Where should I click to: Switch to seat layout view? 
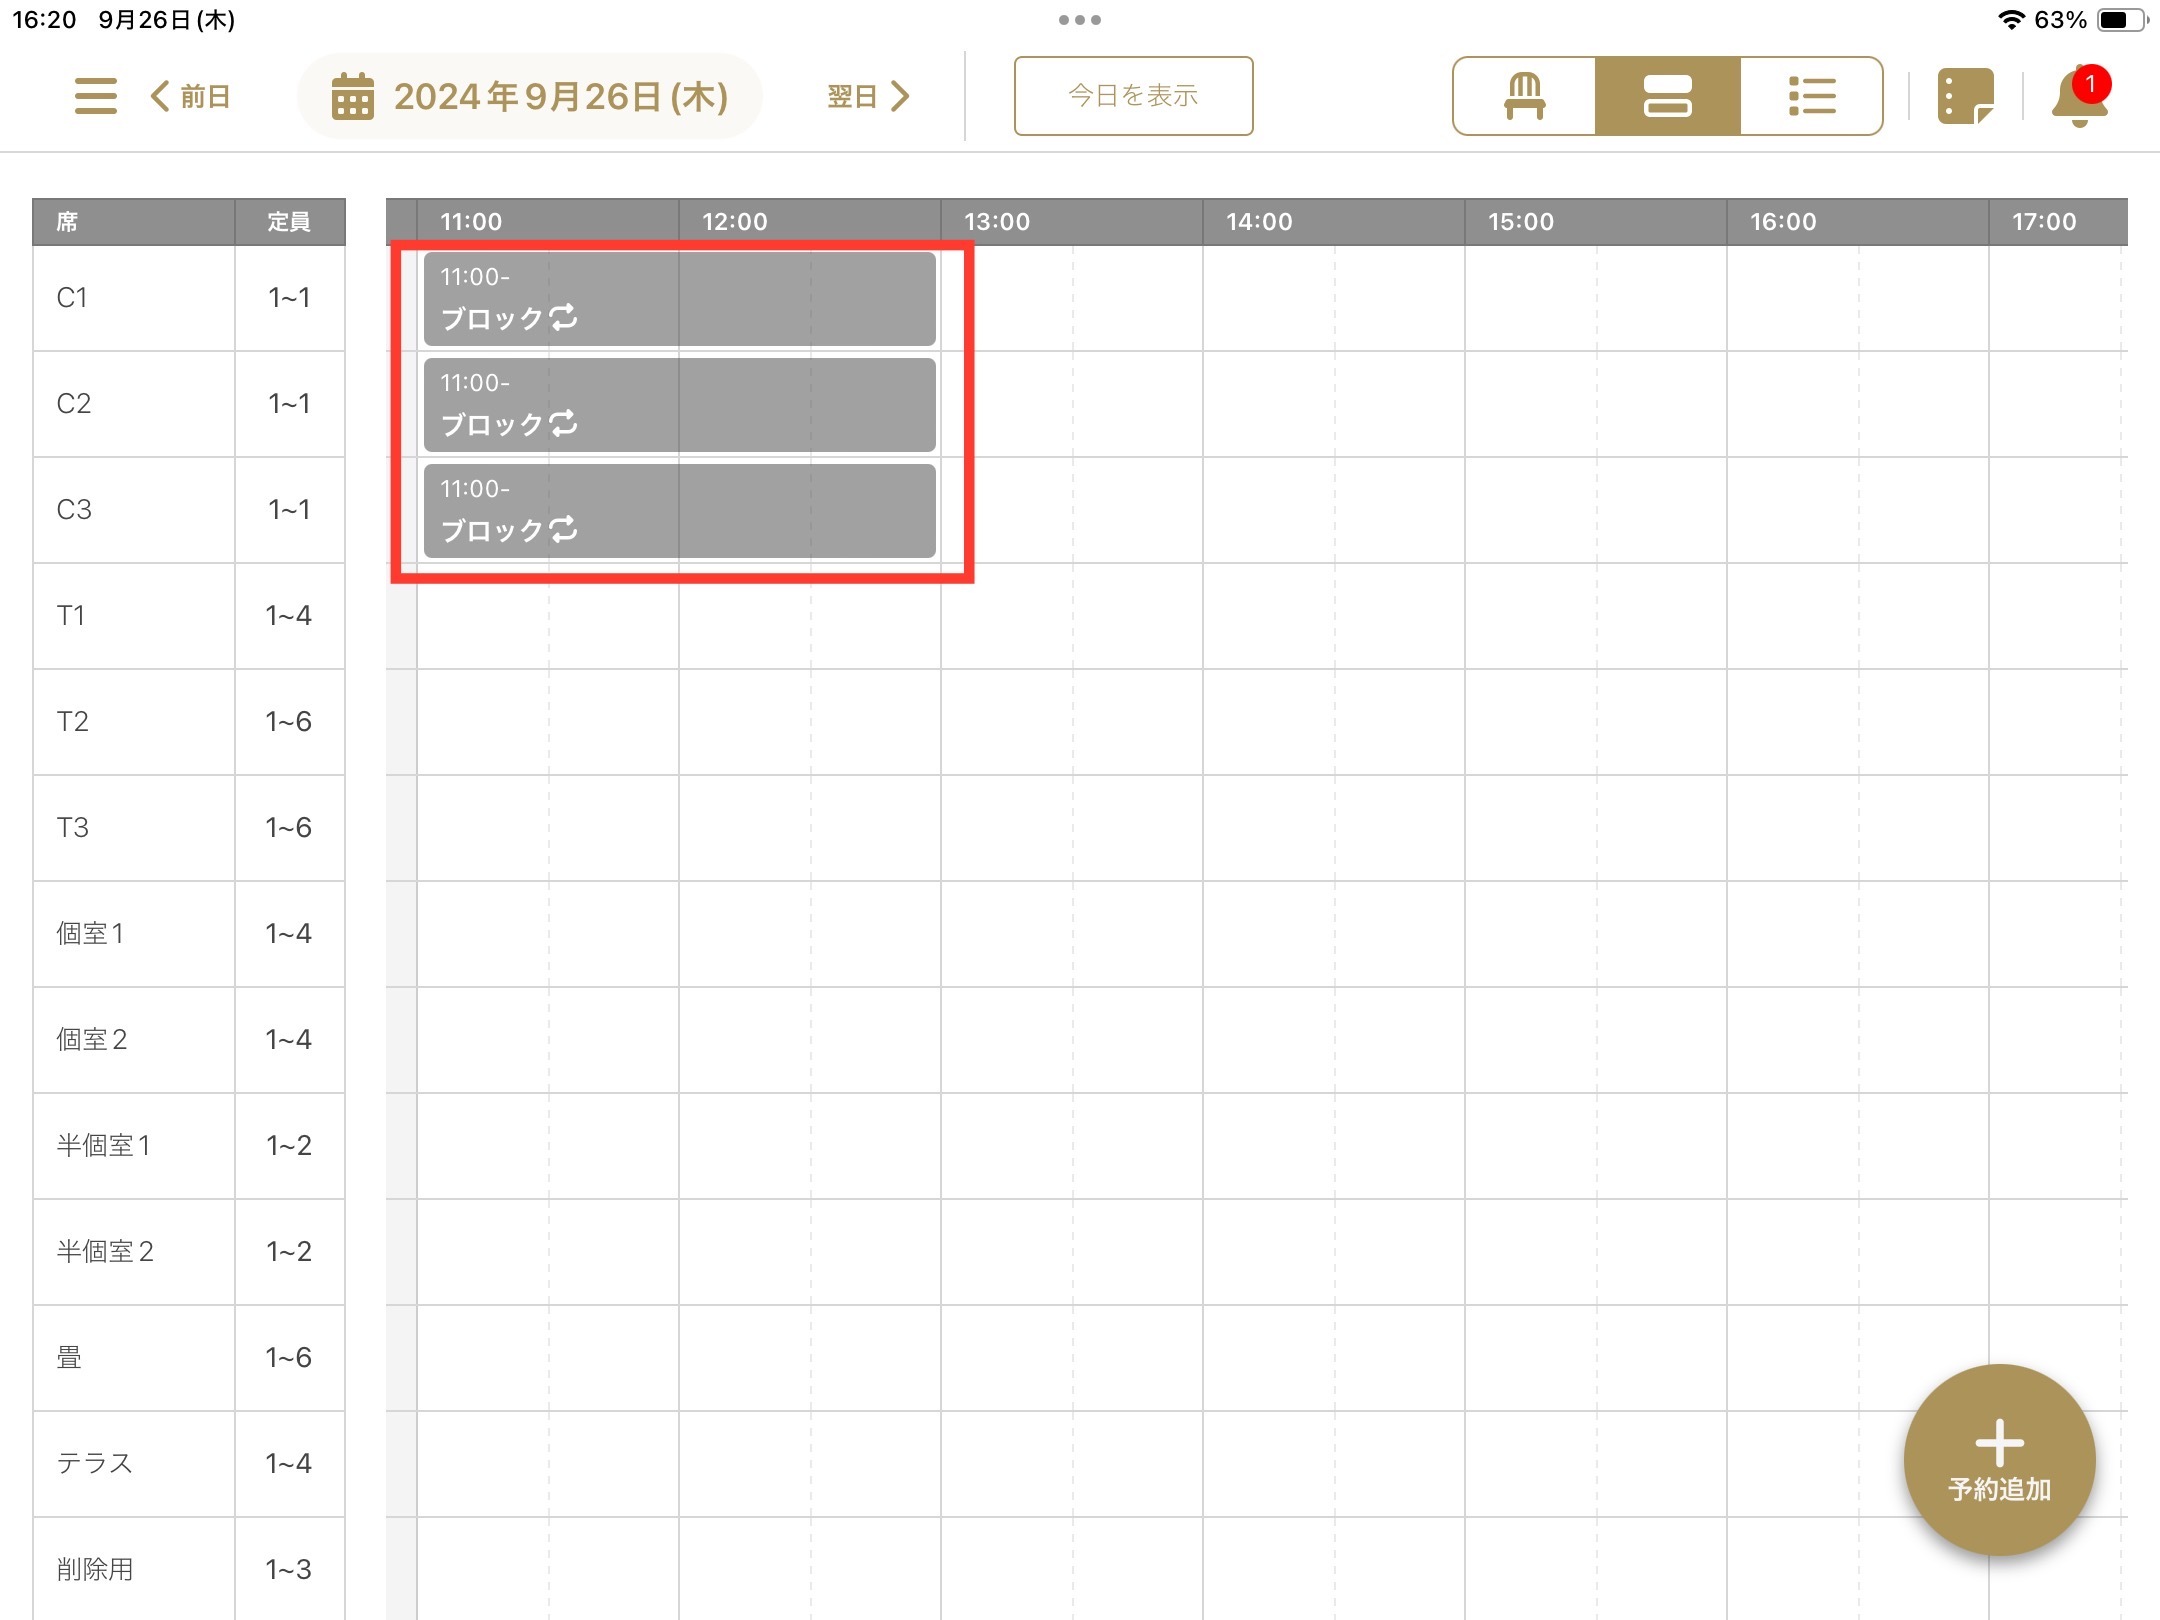point(1524,96)
